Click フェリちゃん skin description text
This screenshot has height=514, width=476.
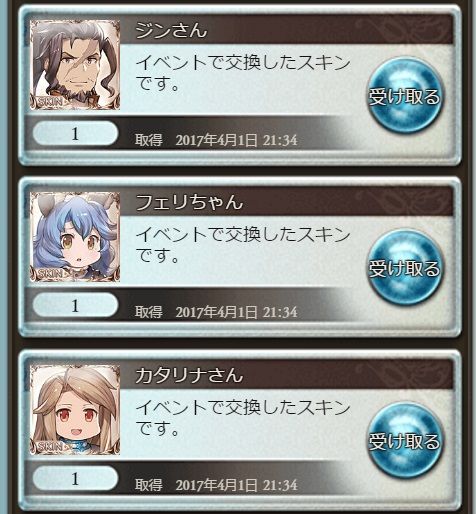[243, 245]
